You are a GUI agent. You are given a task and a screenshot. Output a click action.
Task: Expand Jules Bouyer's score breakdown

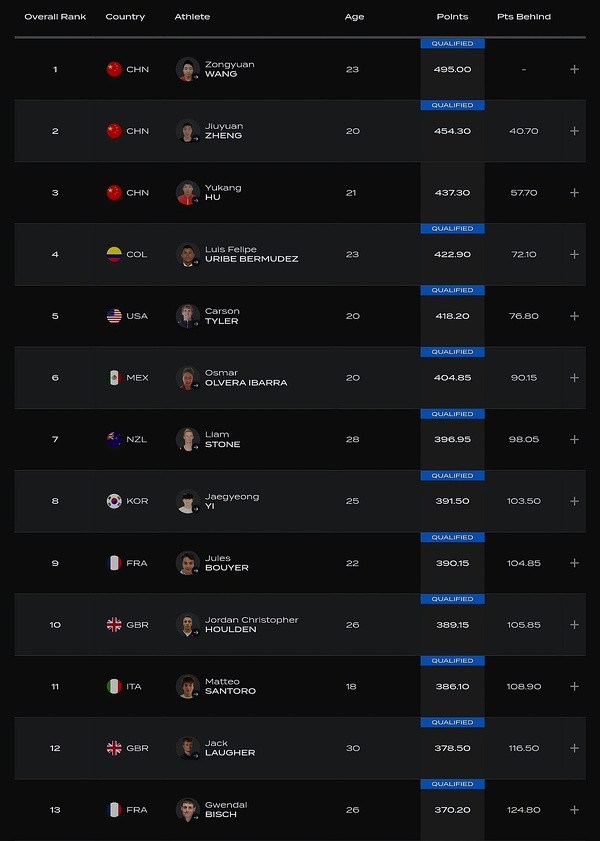coord(574,563)
